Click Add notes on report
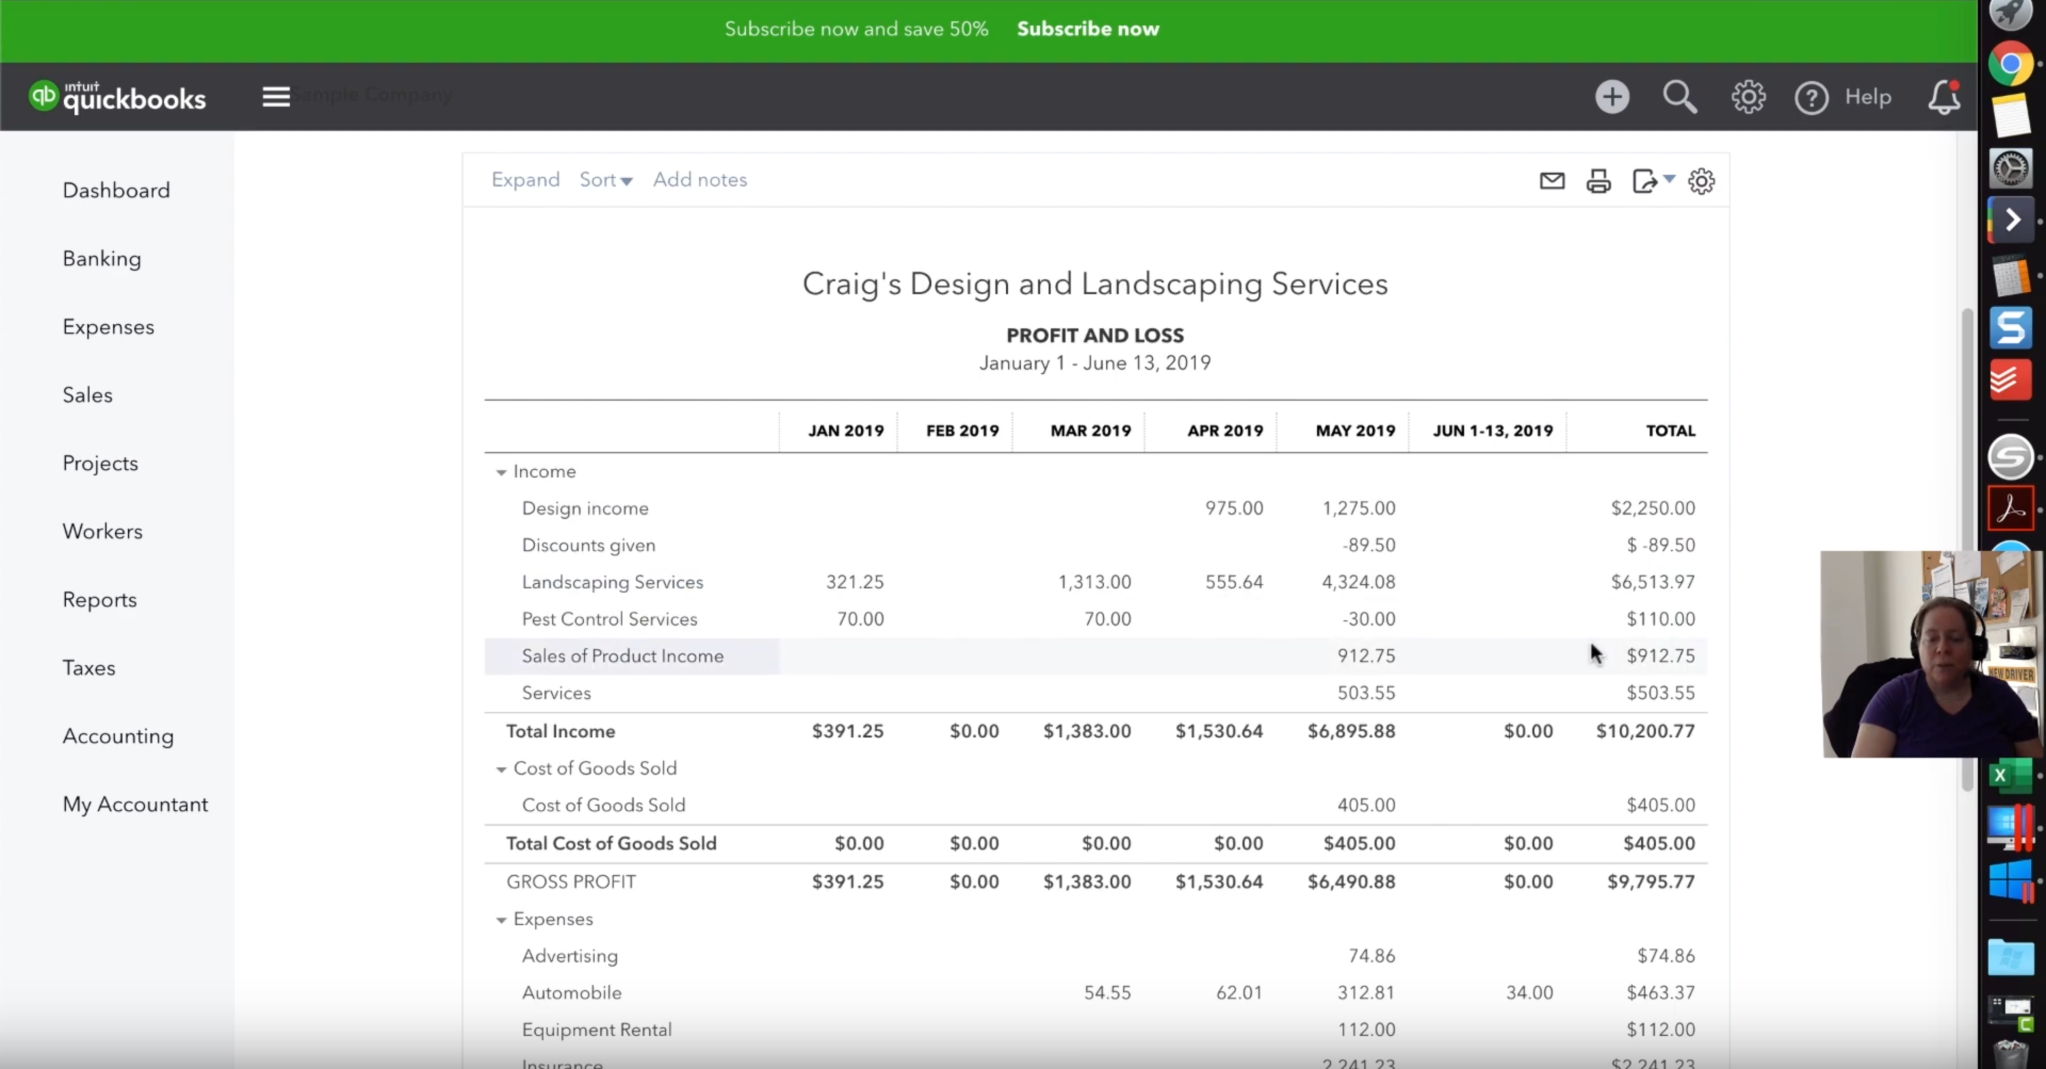 (699, 180)
